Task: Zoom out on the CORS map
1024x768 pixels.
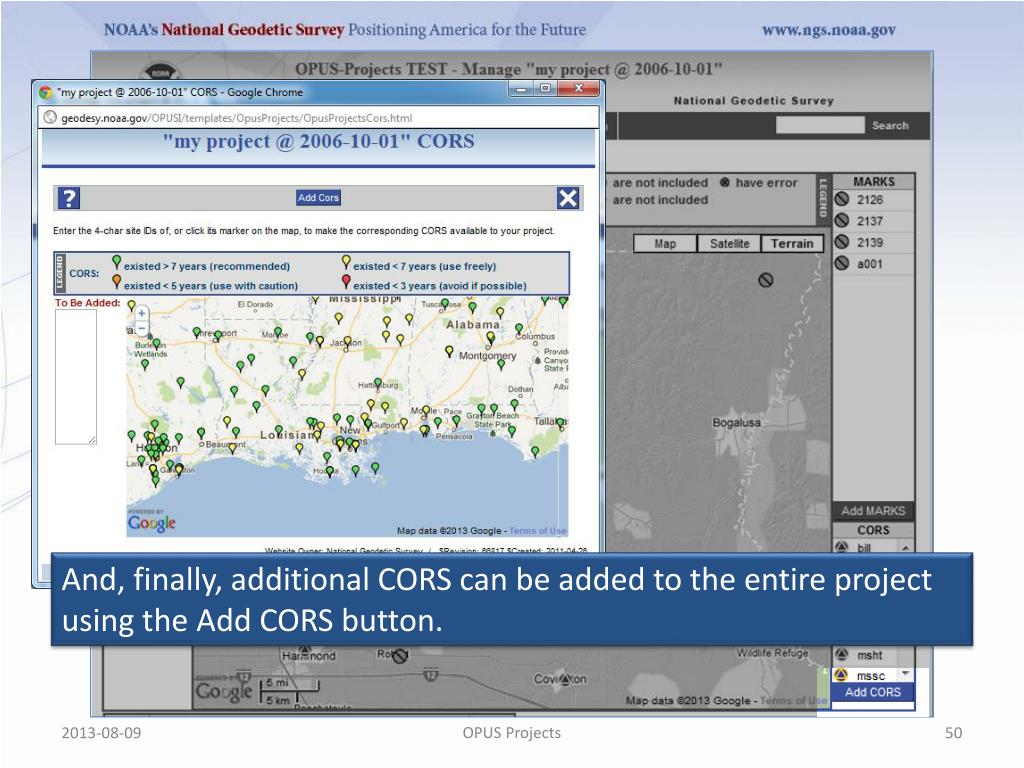Action: pyautogui.click(x=142, y=328)
